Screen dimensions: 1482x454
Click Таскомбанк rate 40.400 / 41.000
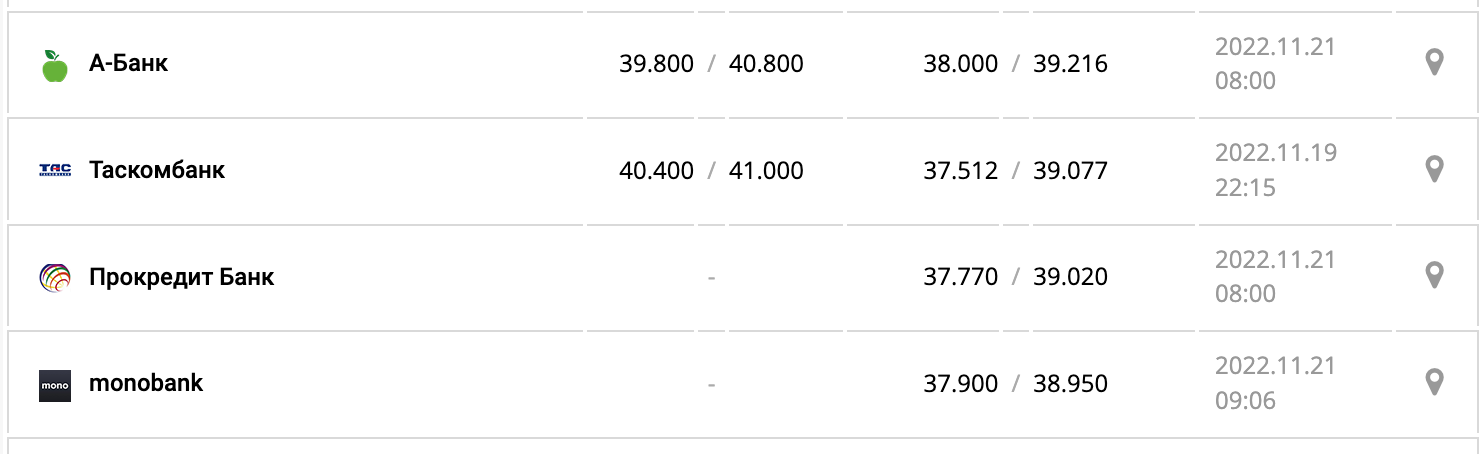click(x=711, y=171)
